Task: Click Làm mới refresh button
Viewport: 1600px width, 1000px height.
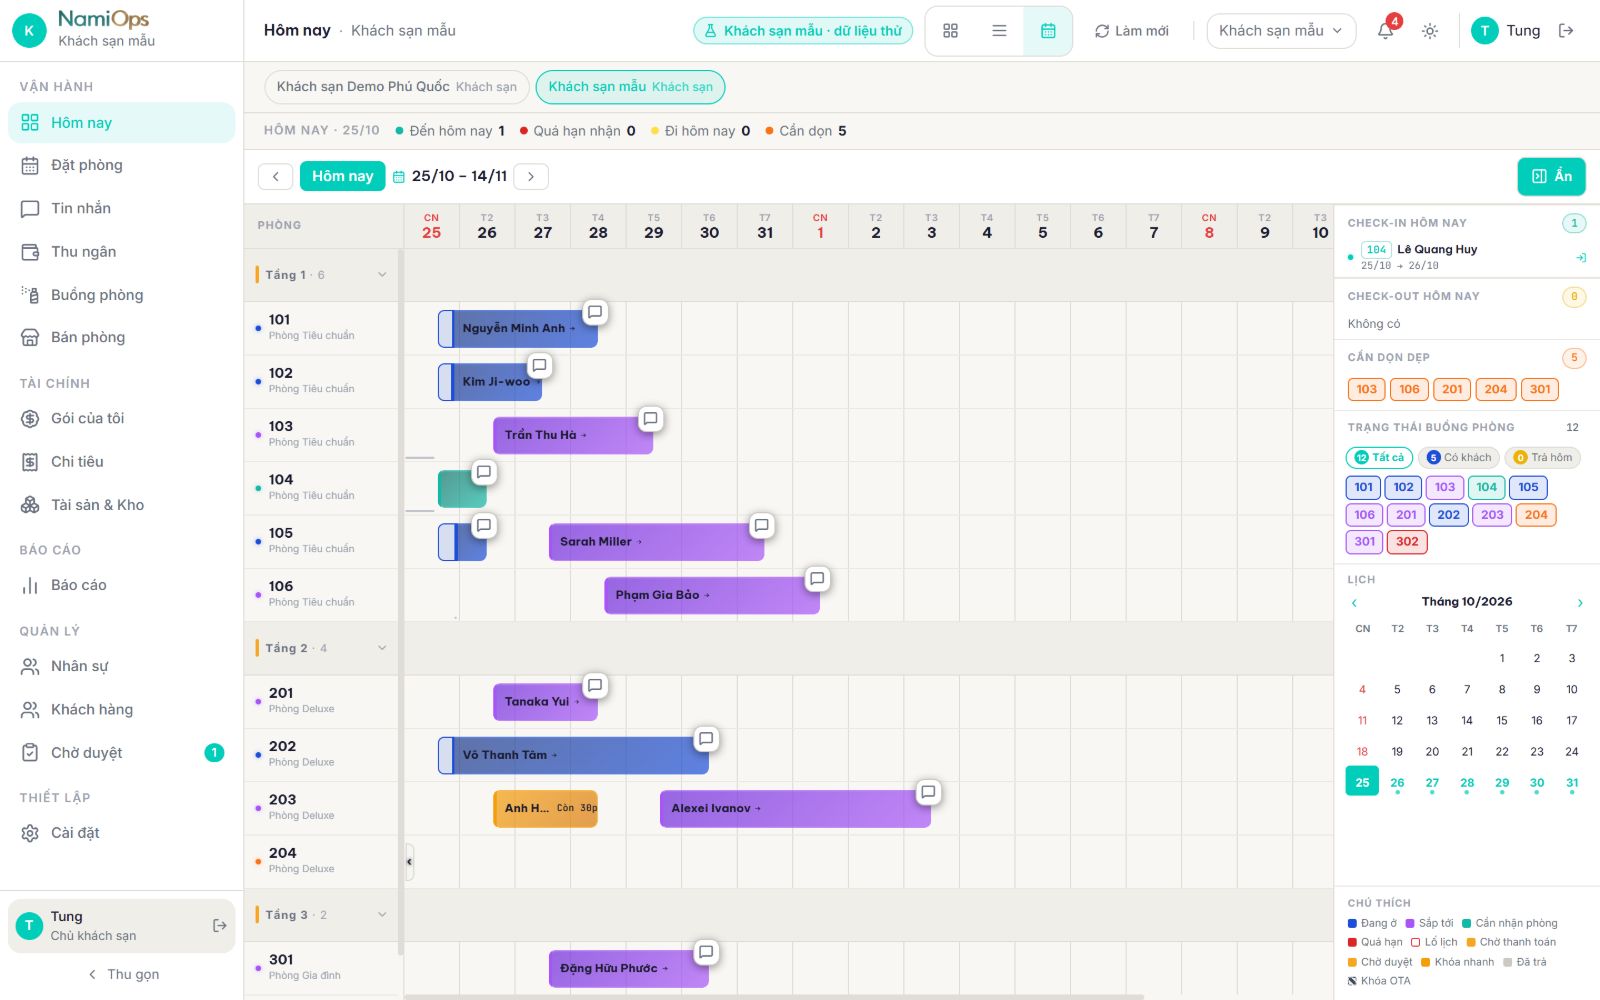Action: [x=1131, y=31]
